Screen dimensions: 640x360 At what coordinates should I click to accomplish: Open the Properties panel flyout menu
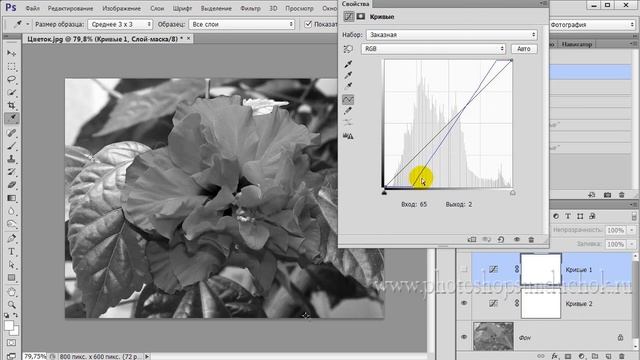(x=543, y=4)
